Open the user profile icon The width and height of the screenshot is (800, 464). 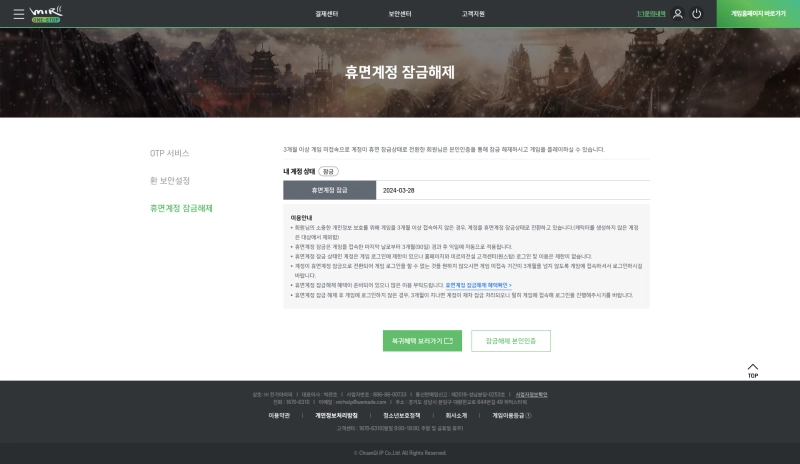coord(678,14)
